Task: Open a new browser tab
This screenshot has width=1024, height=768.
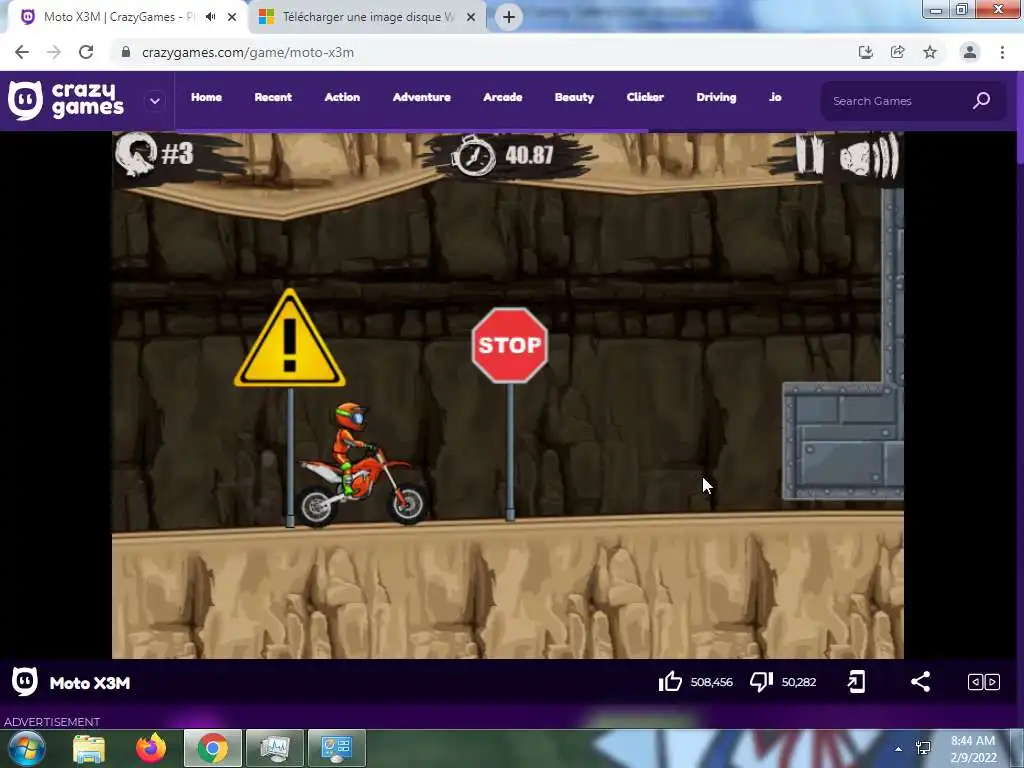Action: click(x=509, y=18)
